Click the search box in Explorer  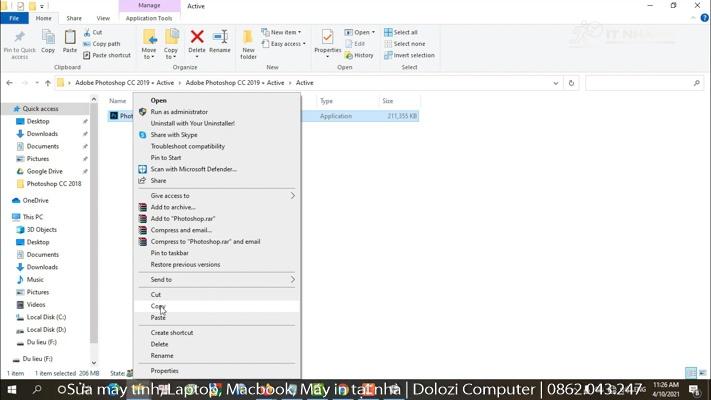click(640, 83)
